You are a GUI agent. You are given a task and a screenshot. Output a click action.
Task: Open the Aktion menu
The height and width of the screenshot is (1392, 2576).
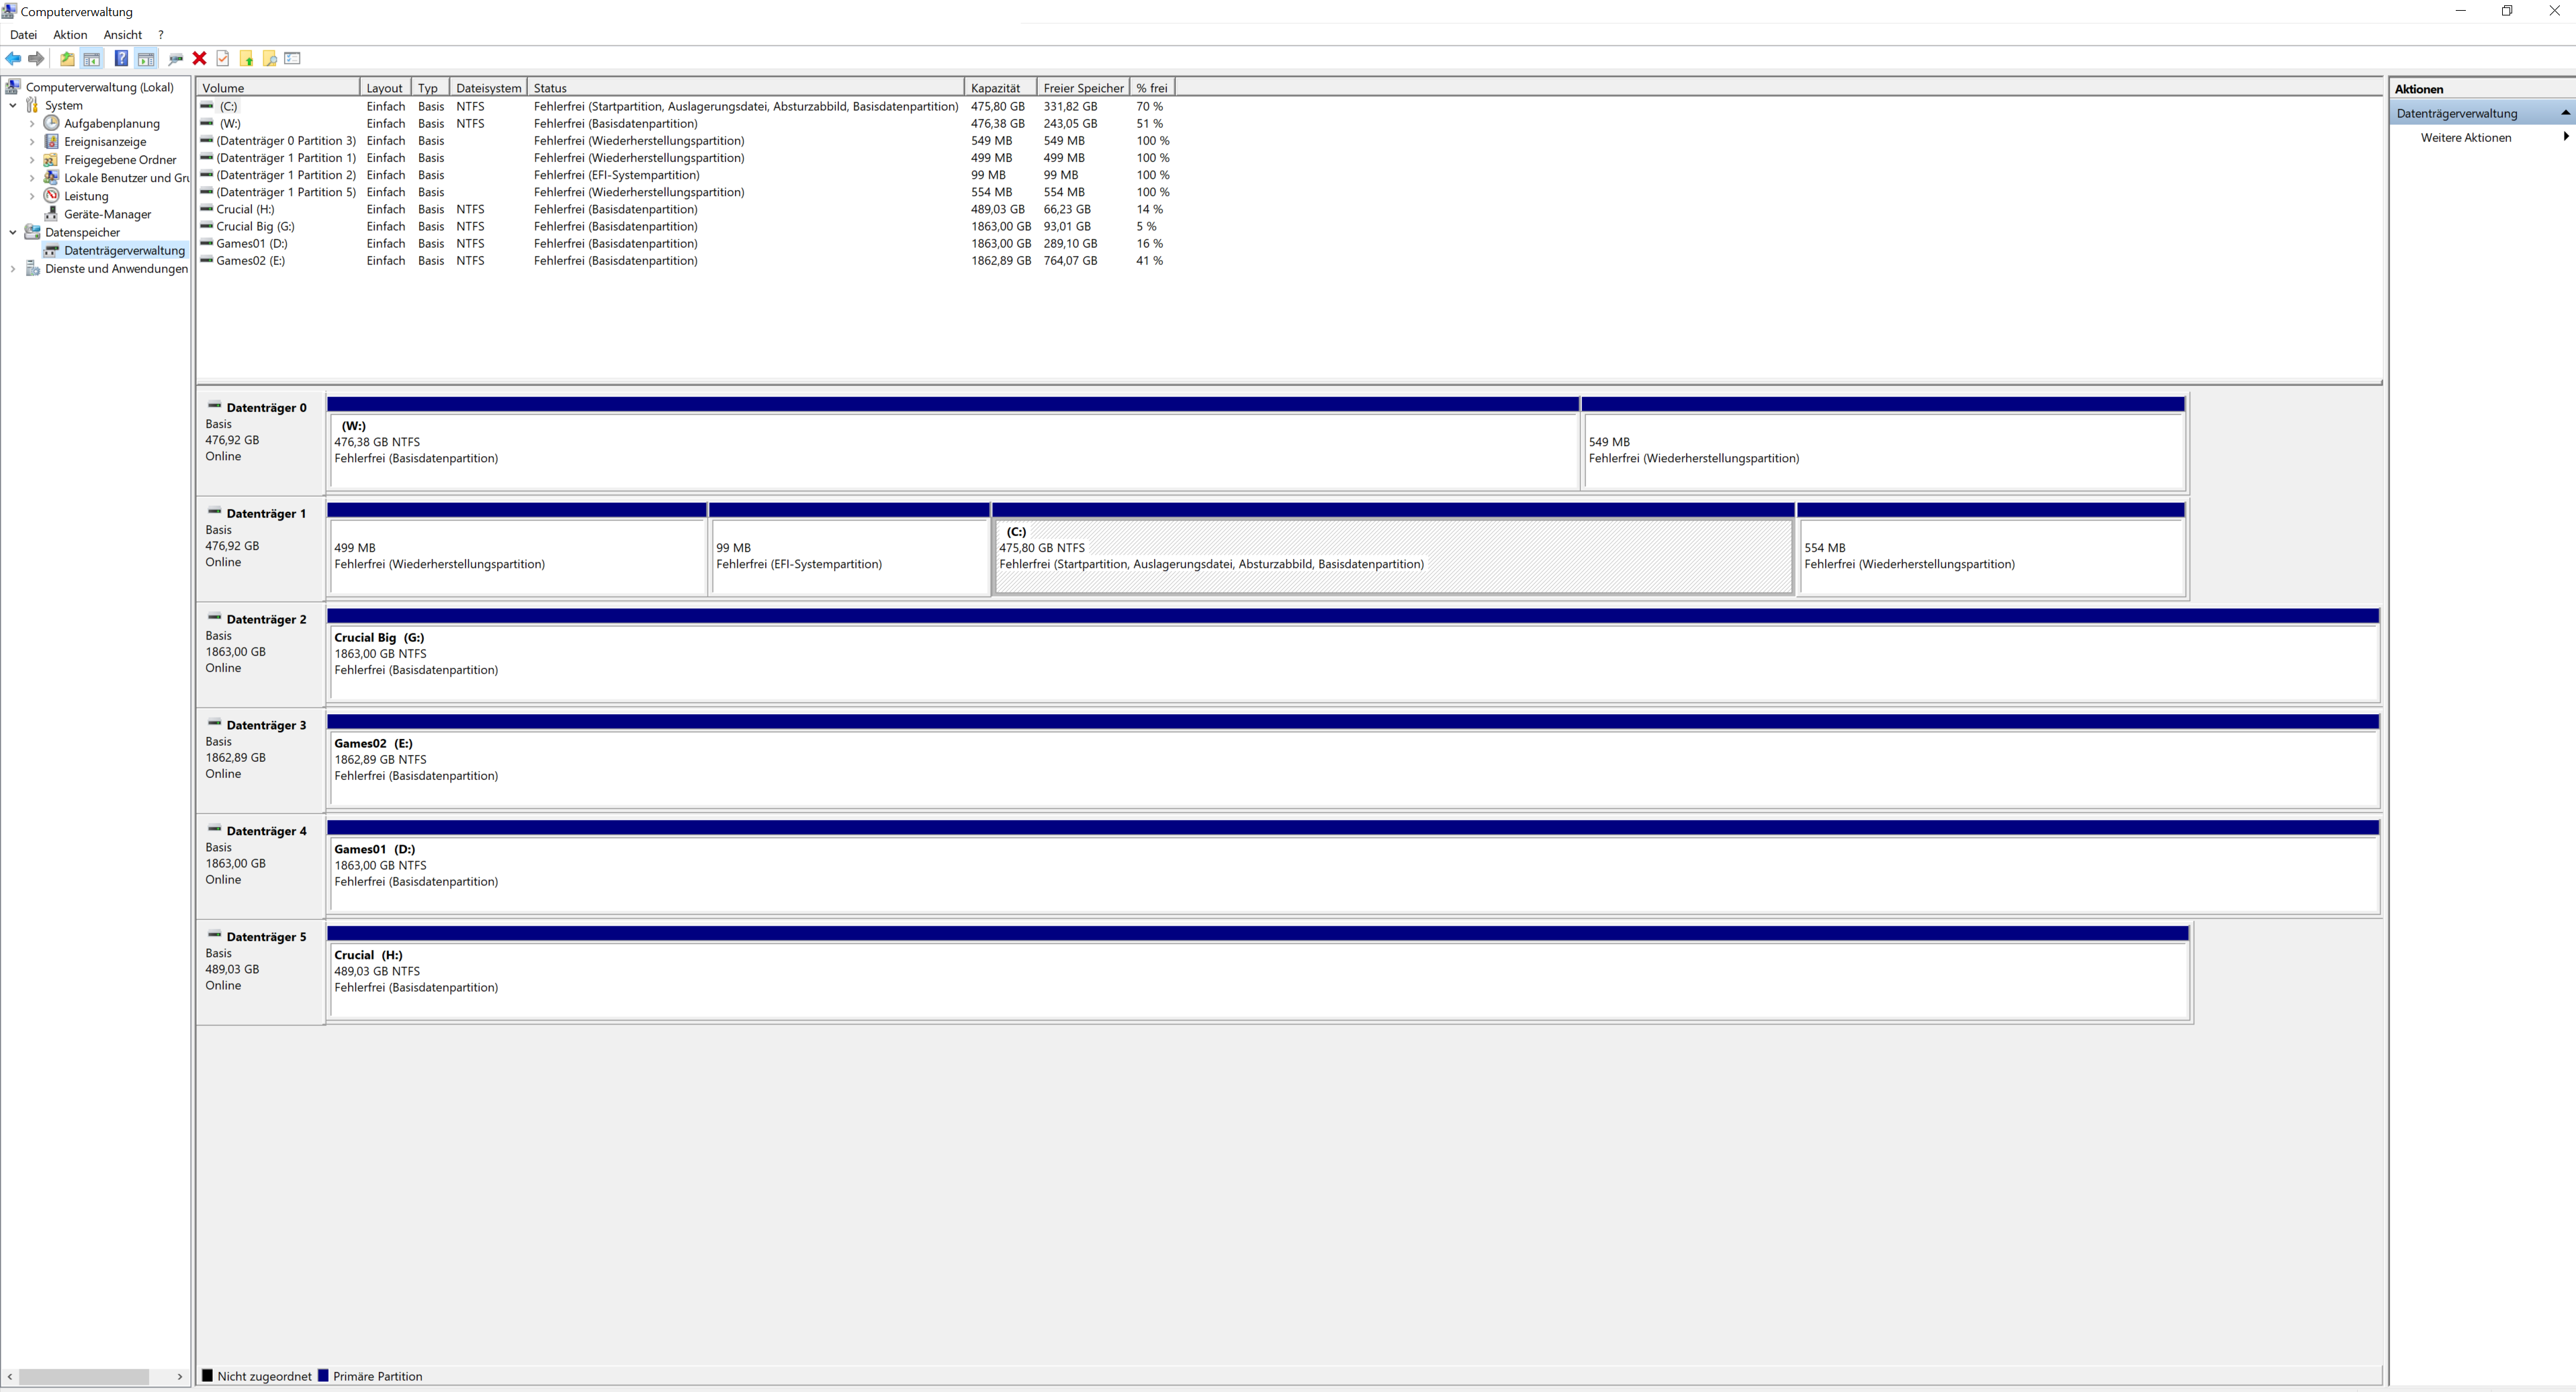coord(70,35)
